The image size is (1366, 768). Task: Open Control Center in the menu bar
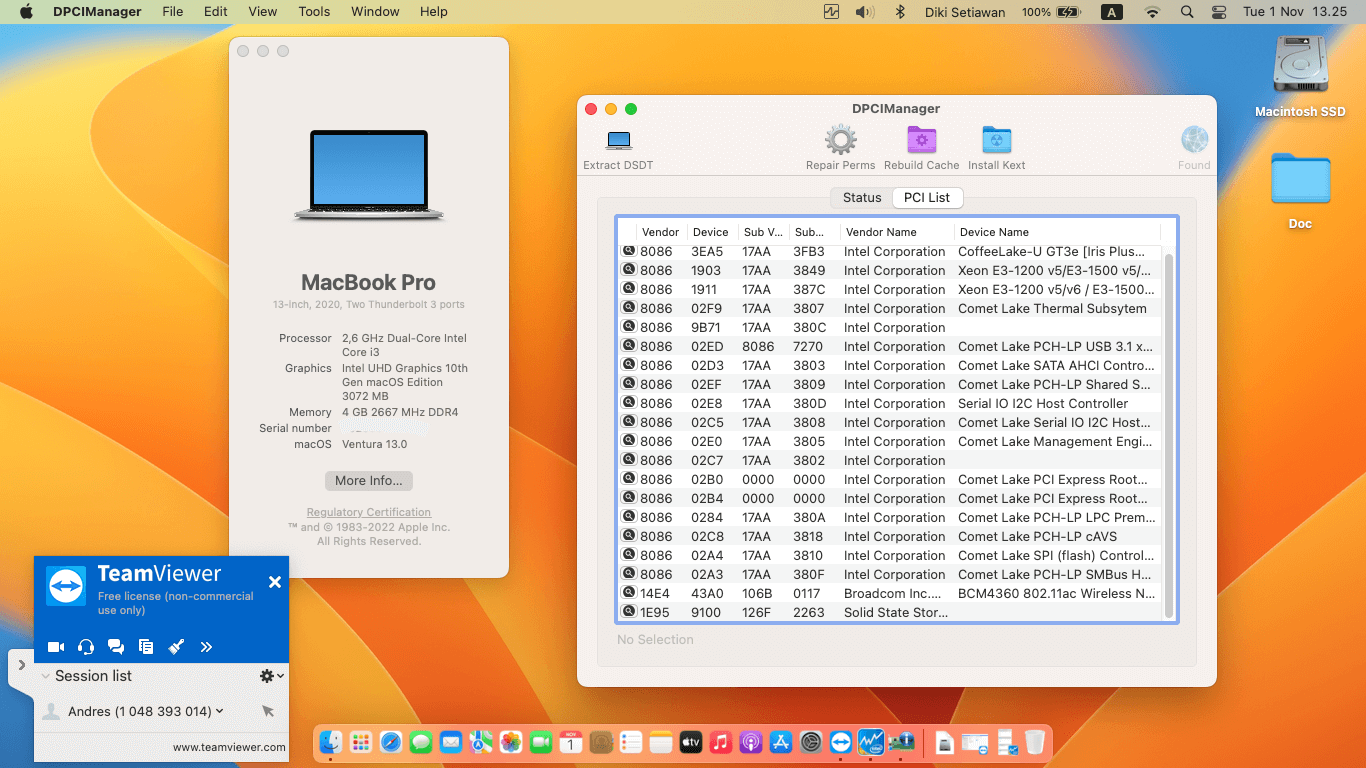click(x=1218, y=12)
